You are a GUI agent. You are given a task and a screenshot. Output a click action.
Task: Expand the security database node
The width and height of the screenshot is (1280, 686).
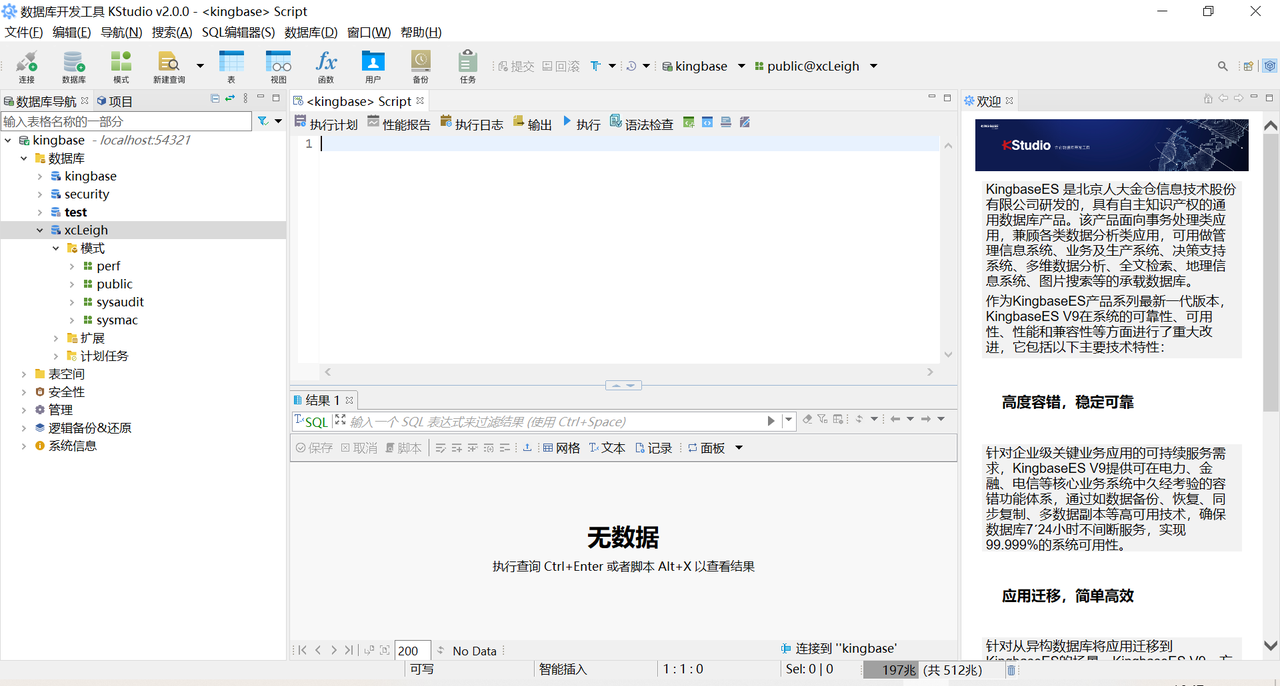(x=40, y=194)
